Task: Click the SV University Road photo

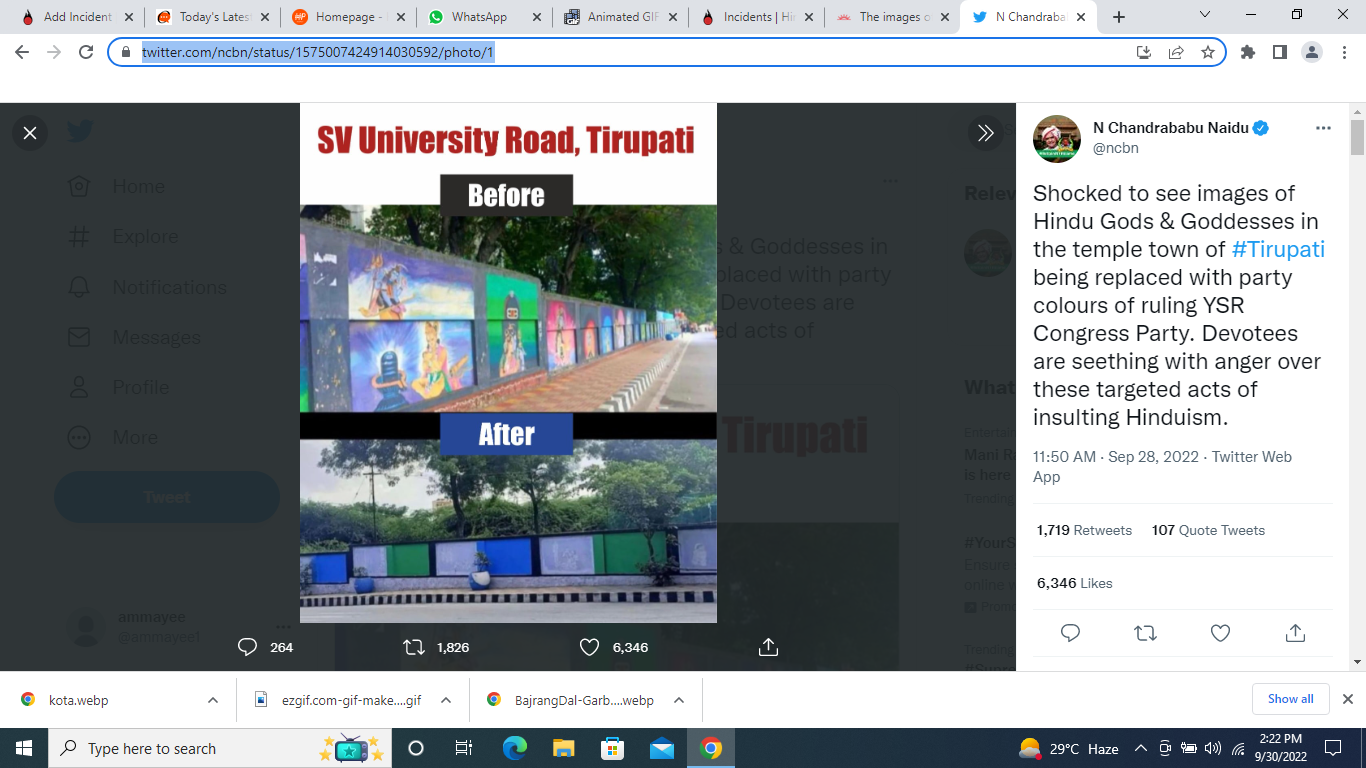Action: tap(508, 363)
